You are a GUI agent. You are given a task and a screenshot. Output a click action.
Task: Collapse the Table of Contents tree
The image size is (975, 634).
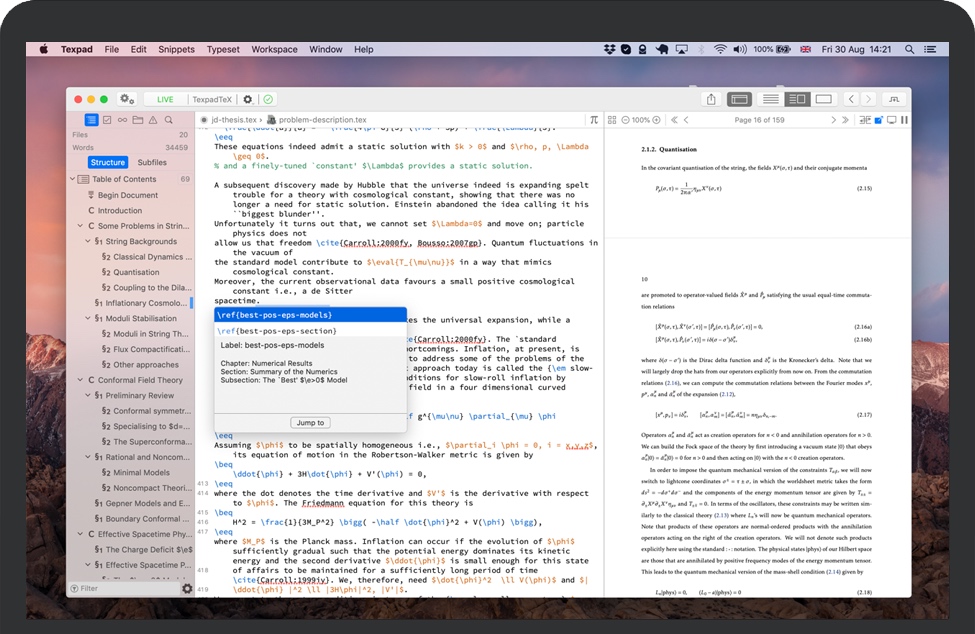pos(73,179)
